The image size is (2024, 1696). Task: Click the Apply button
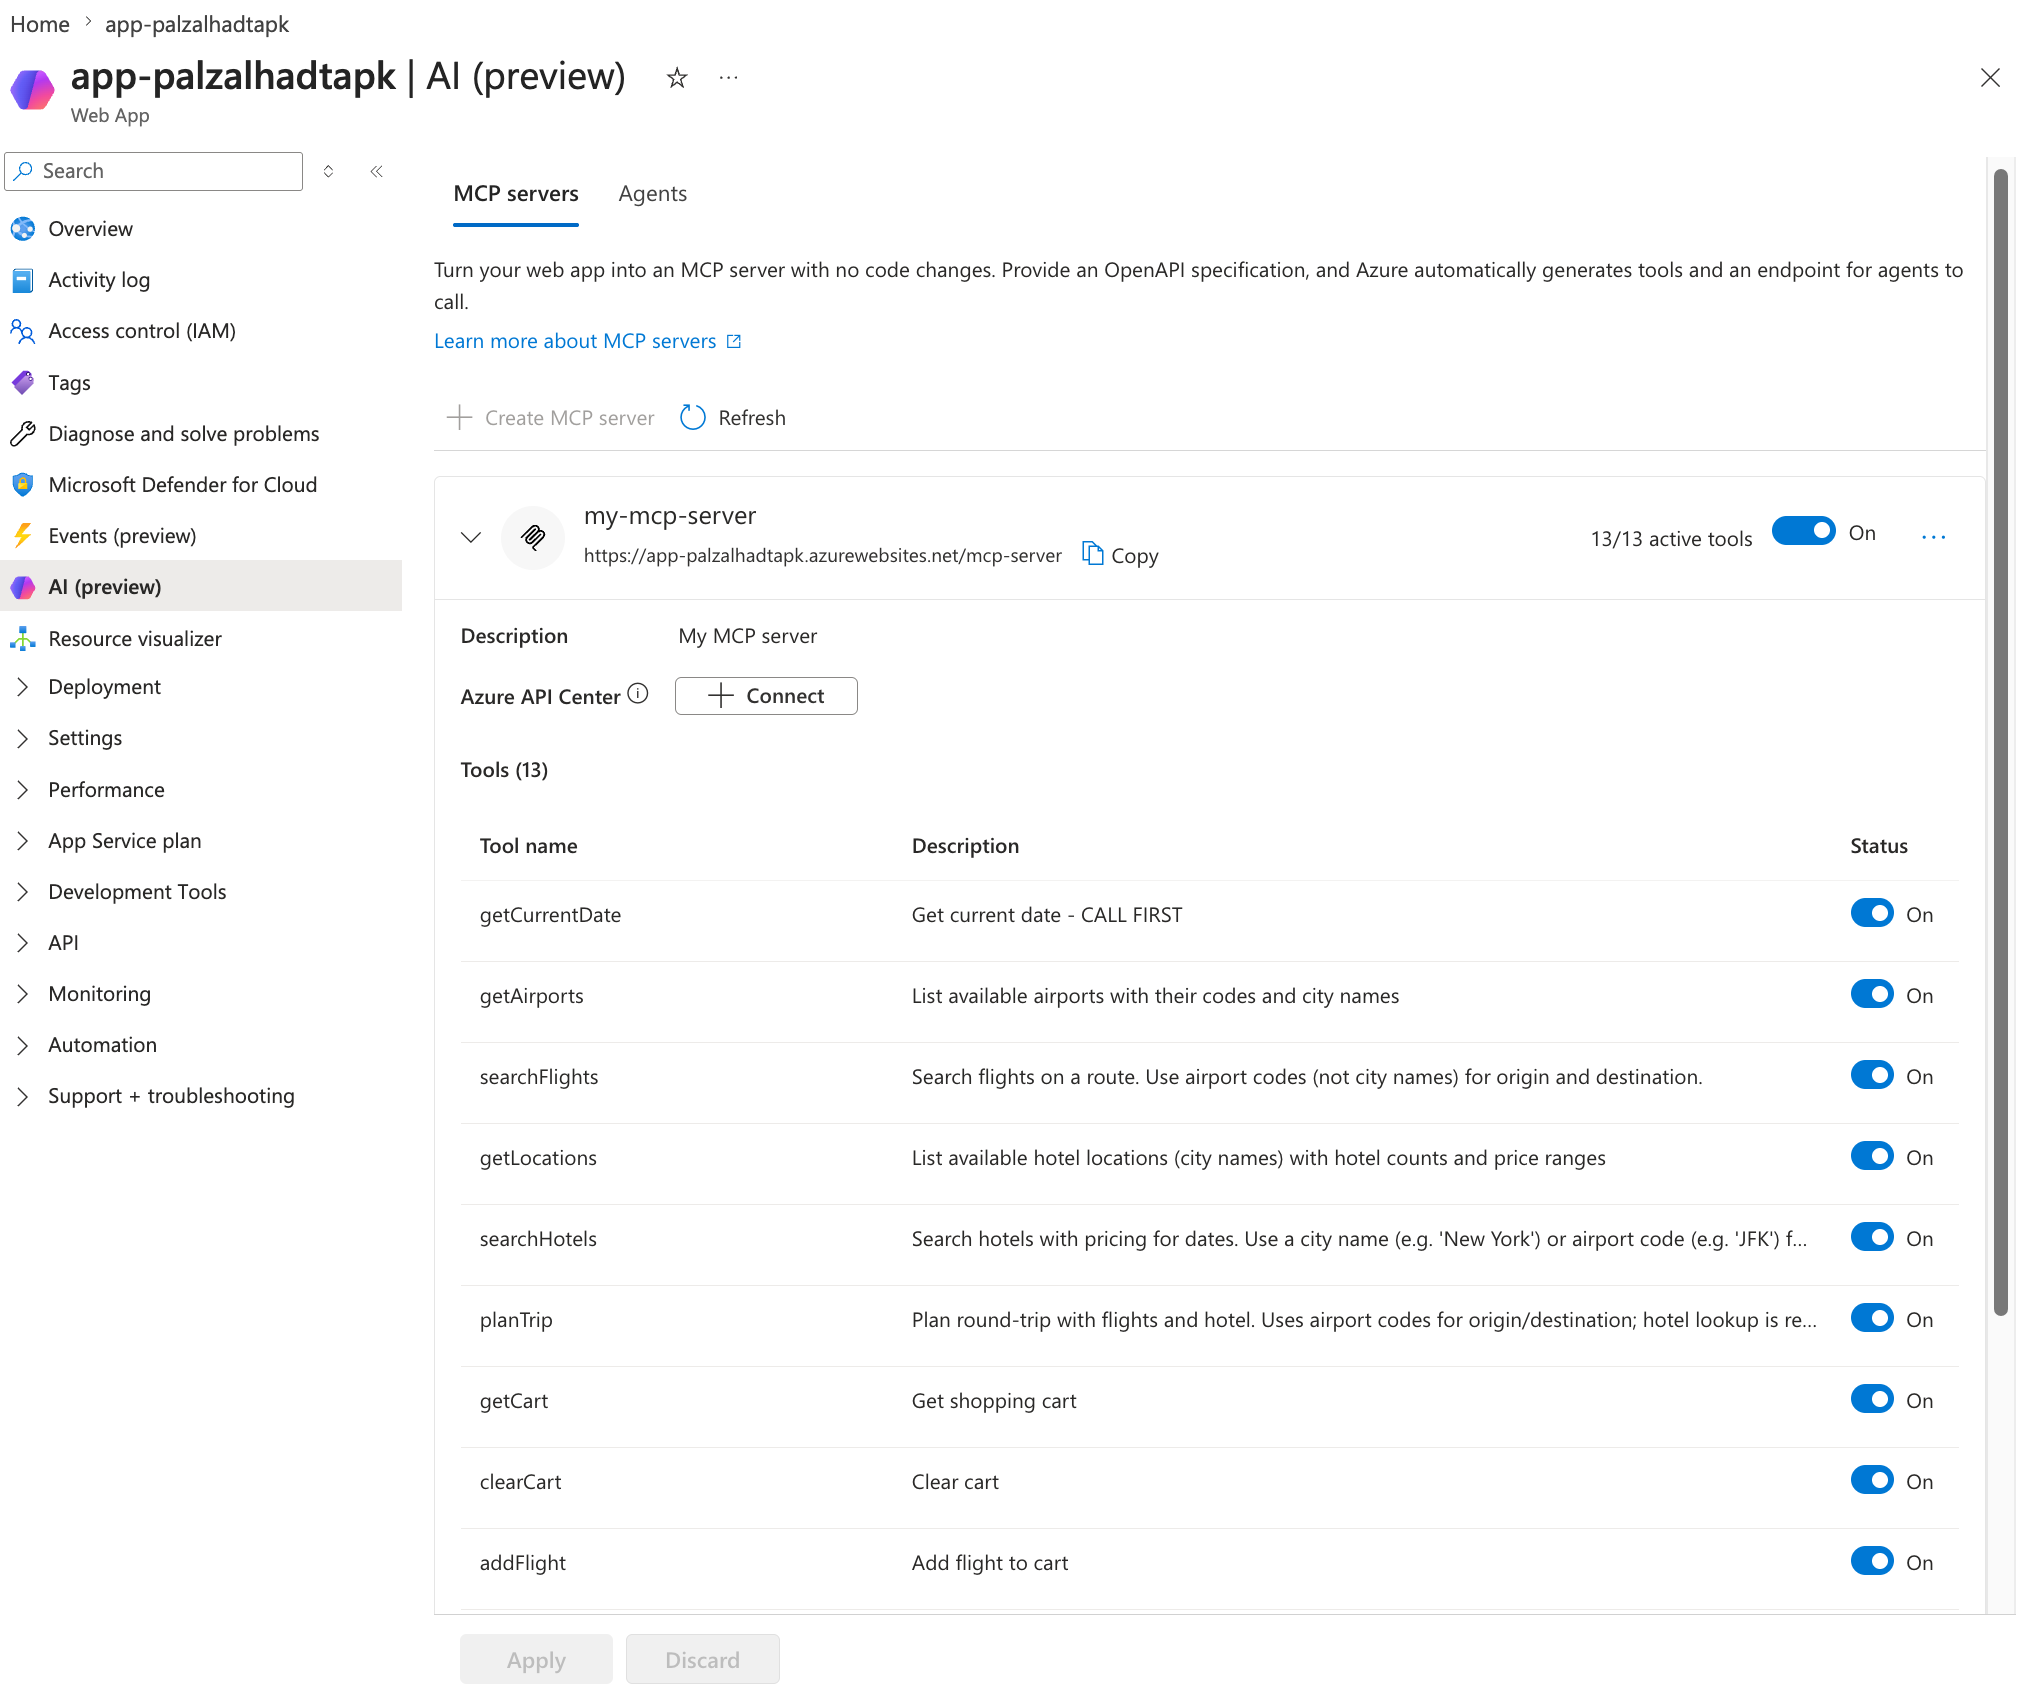tap(536, 1660)
